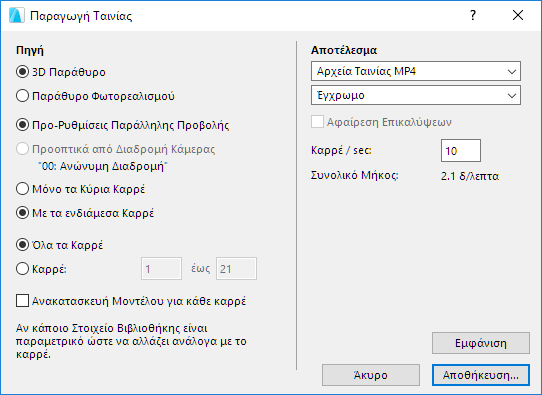Click the Εμφάνιση button

pos(480,343)
